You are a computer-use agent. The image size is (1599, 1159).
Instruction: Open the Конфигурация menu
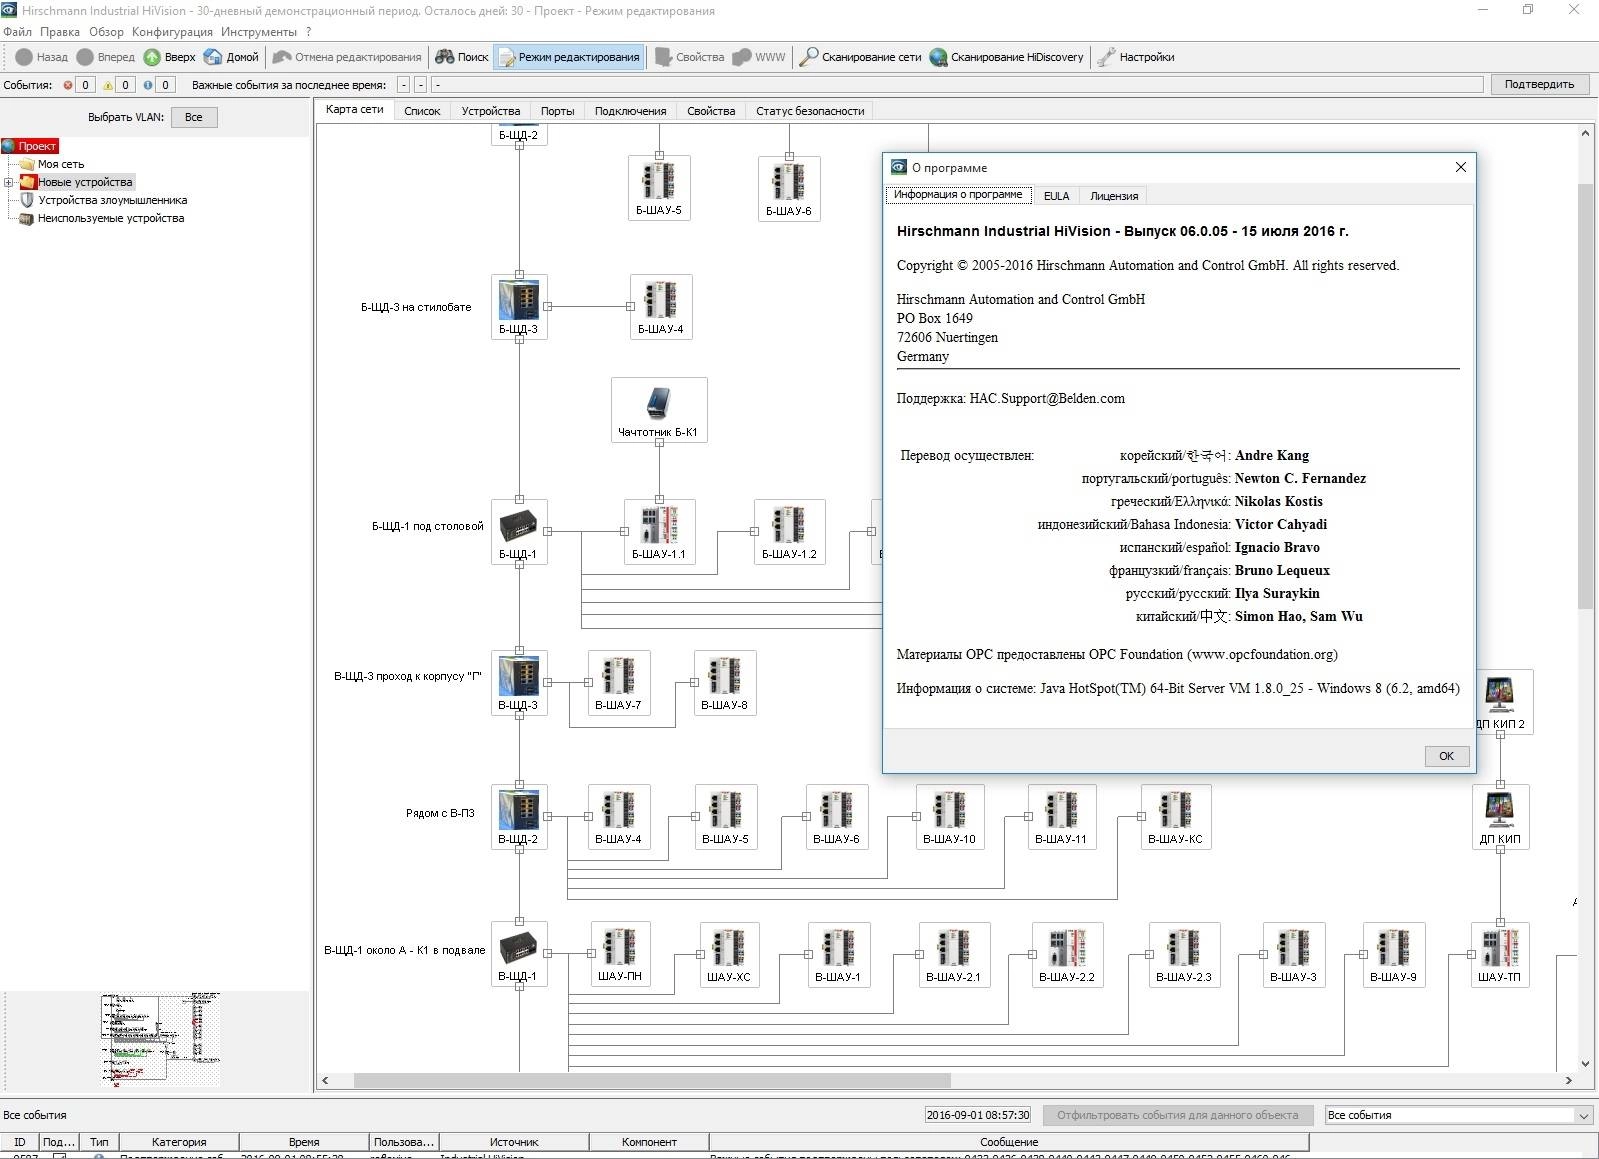pyautogui.click(x=172, y=32)
